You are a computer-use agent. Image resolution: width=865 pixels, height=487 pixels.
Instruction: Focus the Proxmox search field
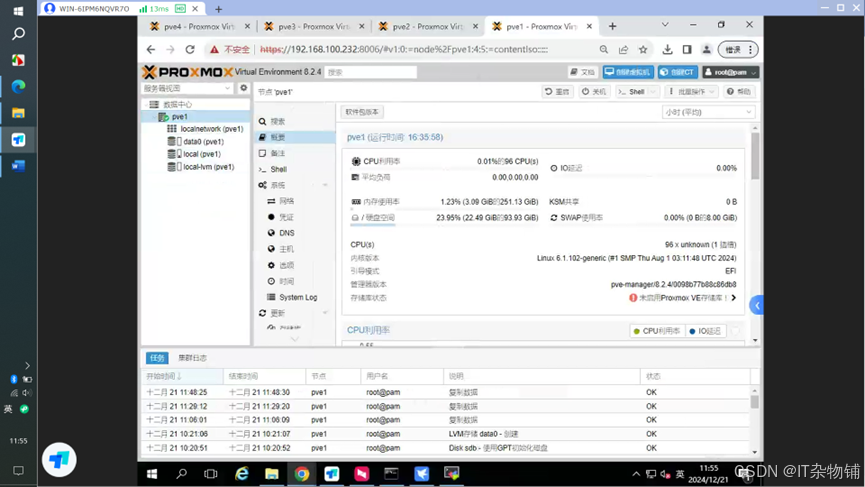(x=370, y=72)
